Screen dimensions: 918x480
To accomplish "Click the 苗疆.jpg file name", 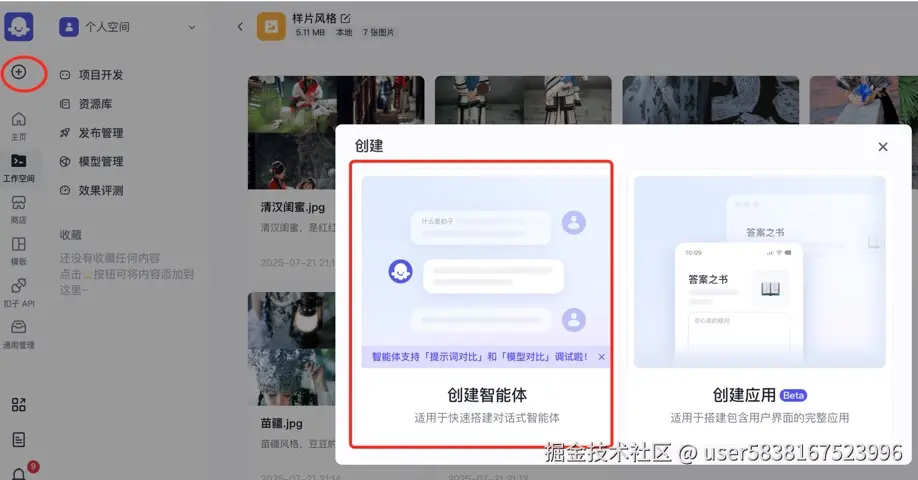I will 282,423.
